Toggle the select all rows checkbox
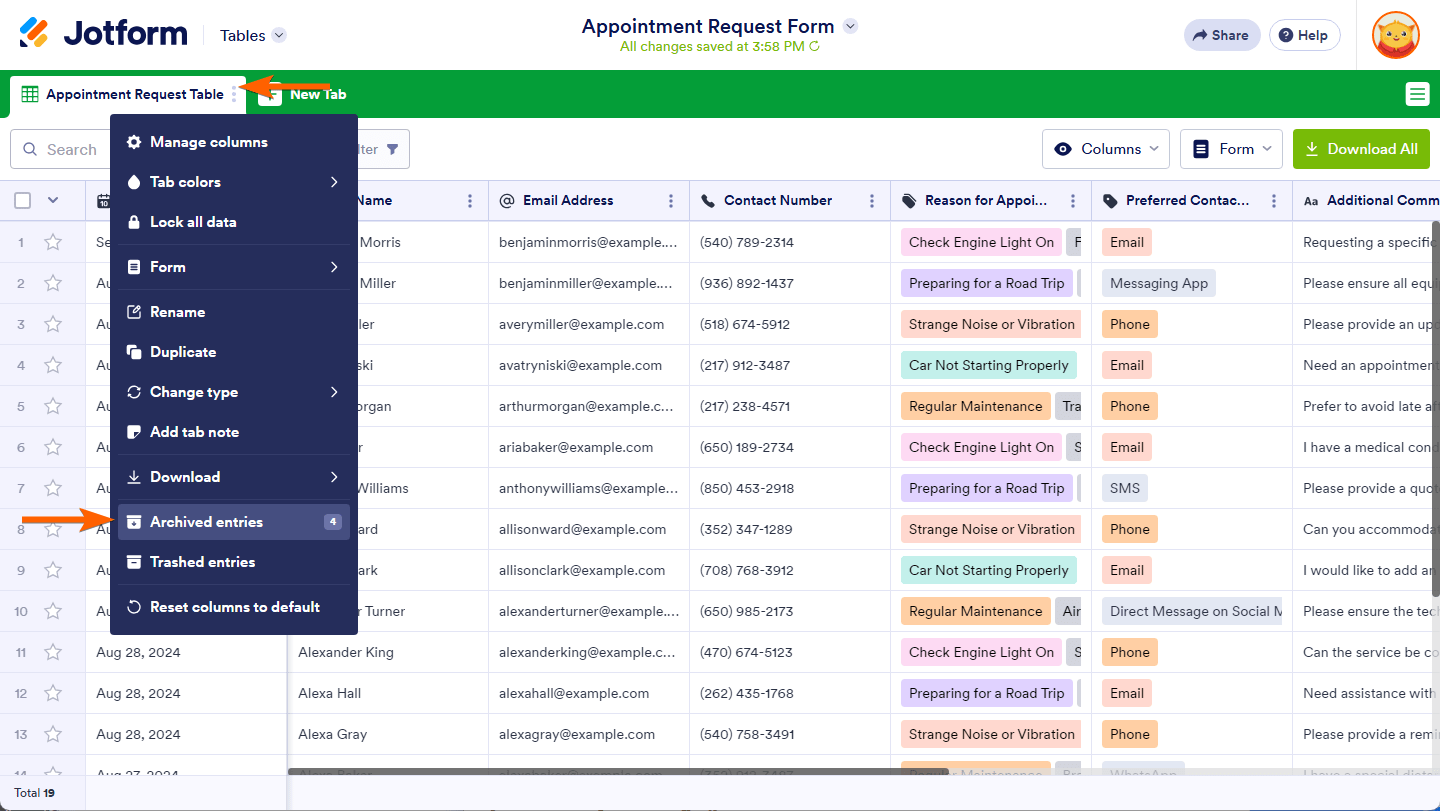 22,201
